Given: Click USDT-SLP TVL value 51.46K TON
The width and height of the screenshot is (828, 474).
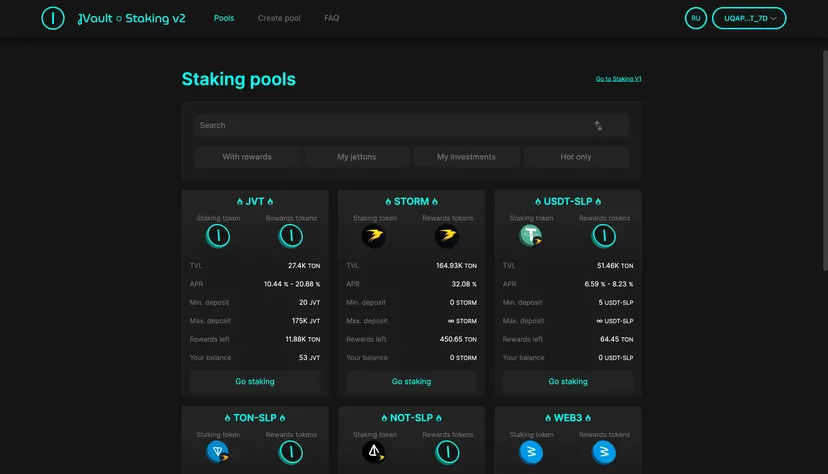Looking at the screenshot, I should (x=615, y=266).
